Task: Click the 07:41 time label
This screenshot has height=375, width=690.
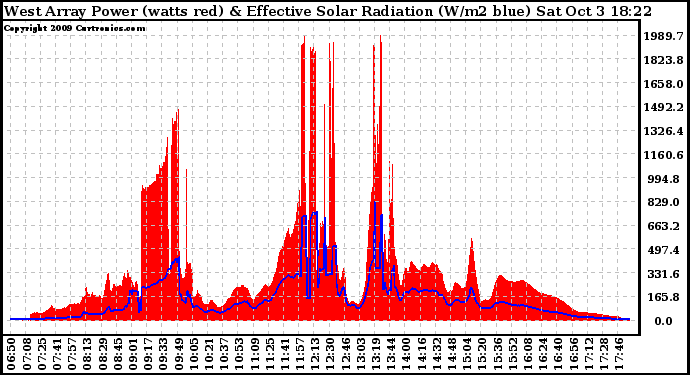Action: pyautogui.click(x=57, y=353)
